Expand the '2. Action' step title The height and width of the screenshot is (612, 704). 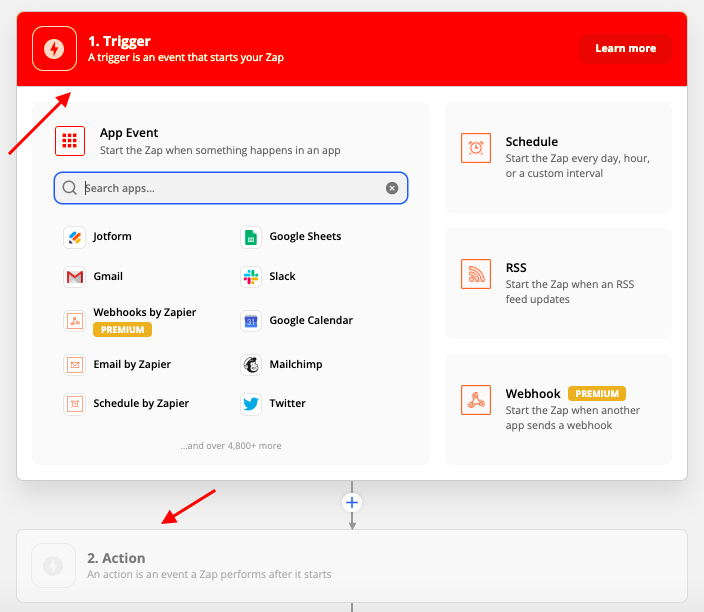[116, 558]
